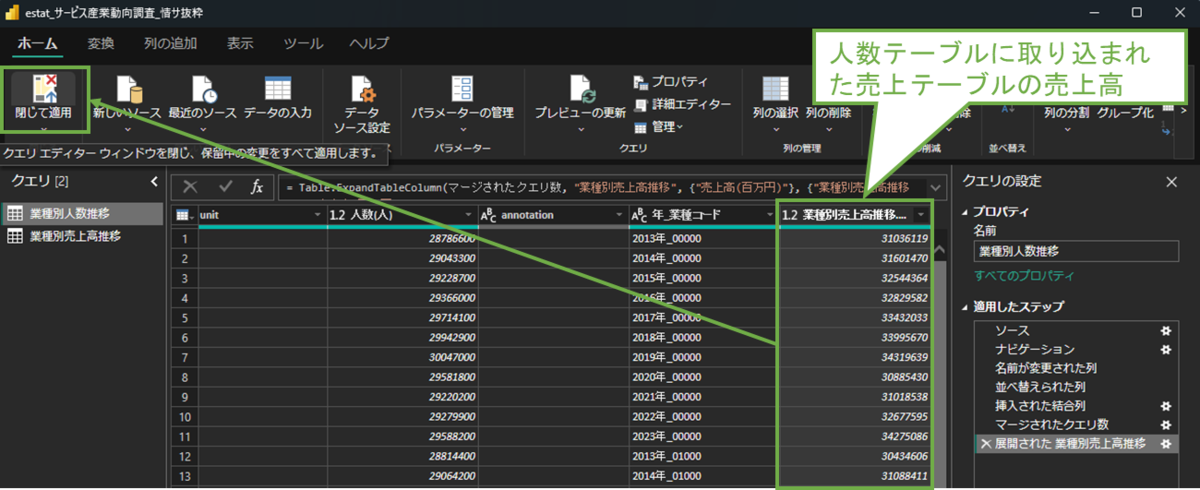The image size is (1200, 490).
Task: Click the 列の選択 icon
Action: click(x=776, y=89)
